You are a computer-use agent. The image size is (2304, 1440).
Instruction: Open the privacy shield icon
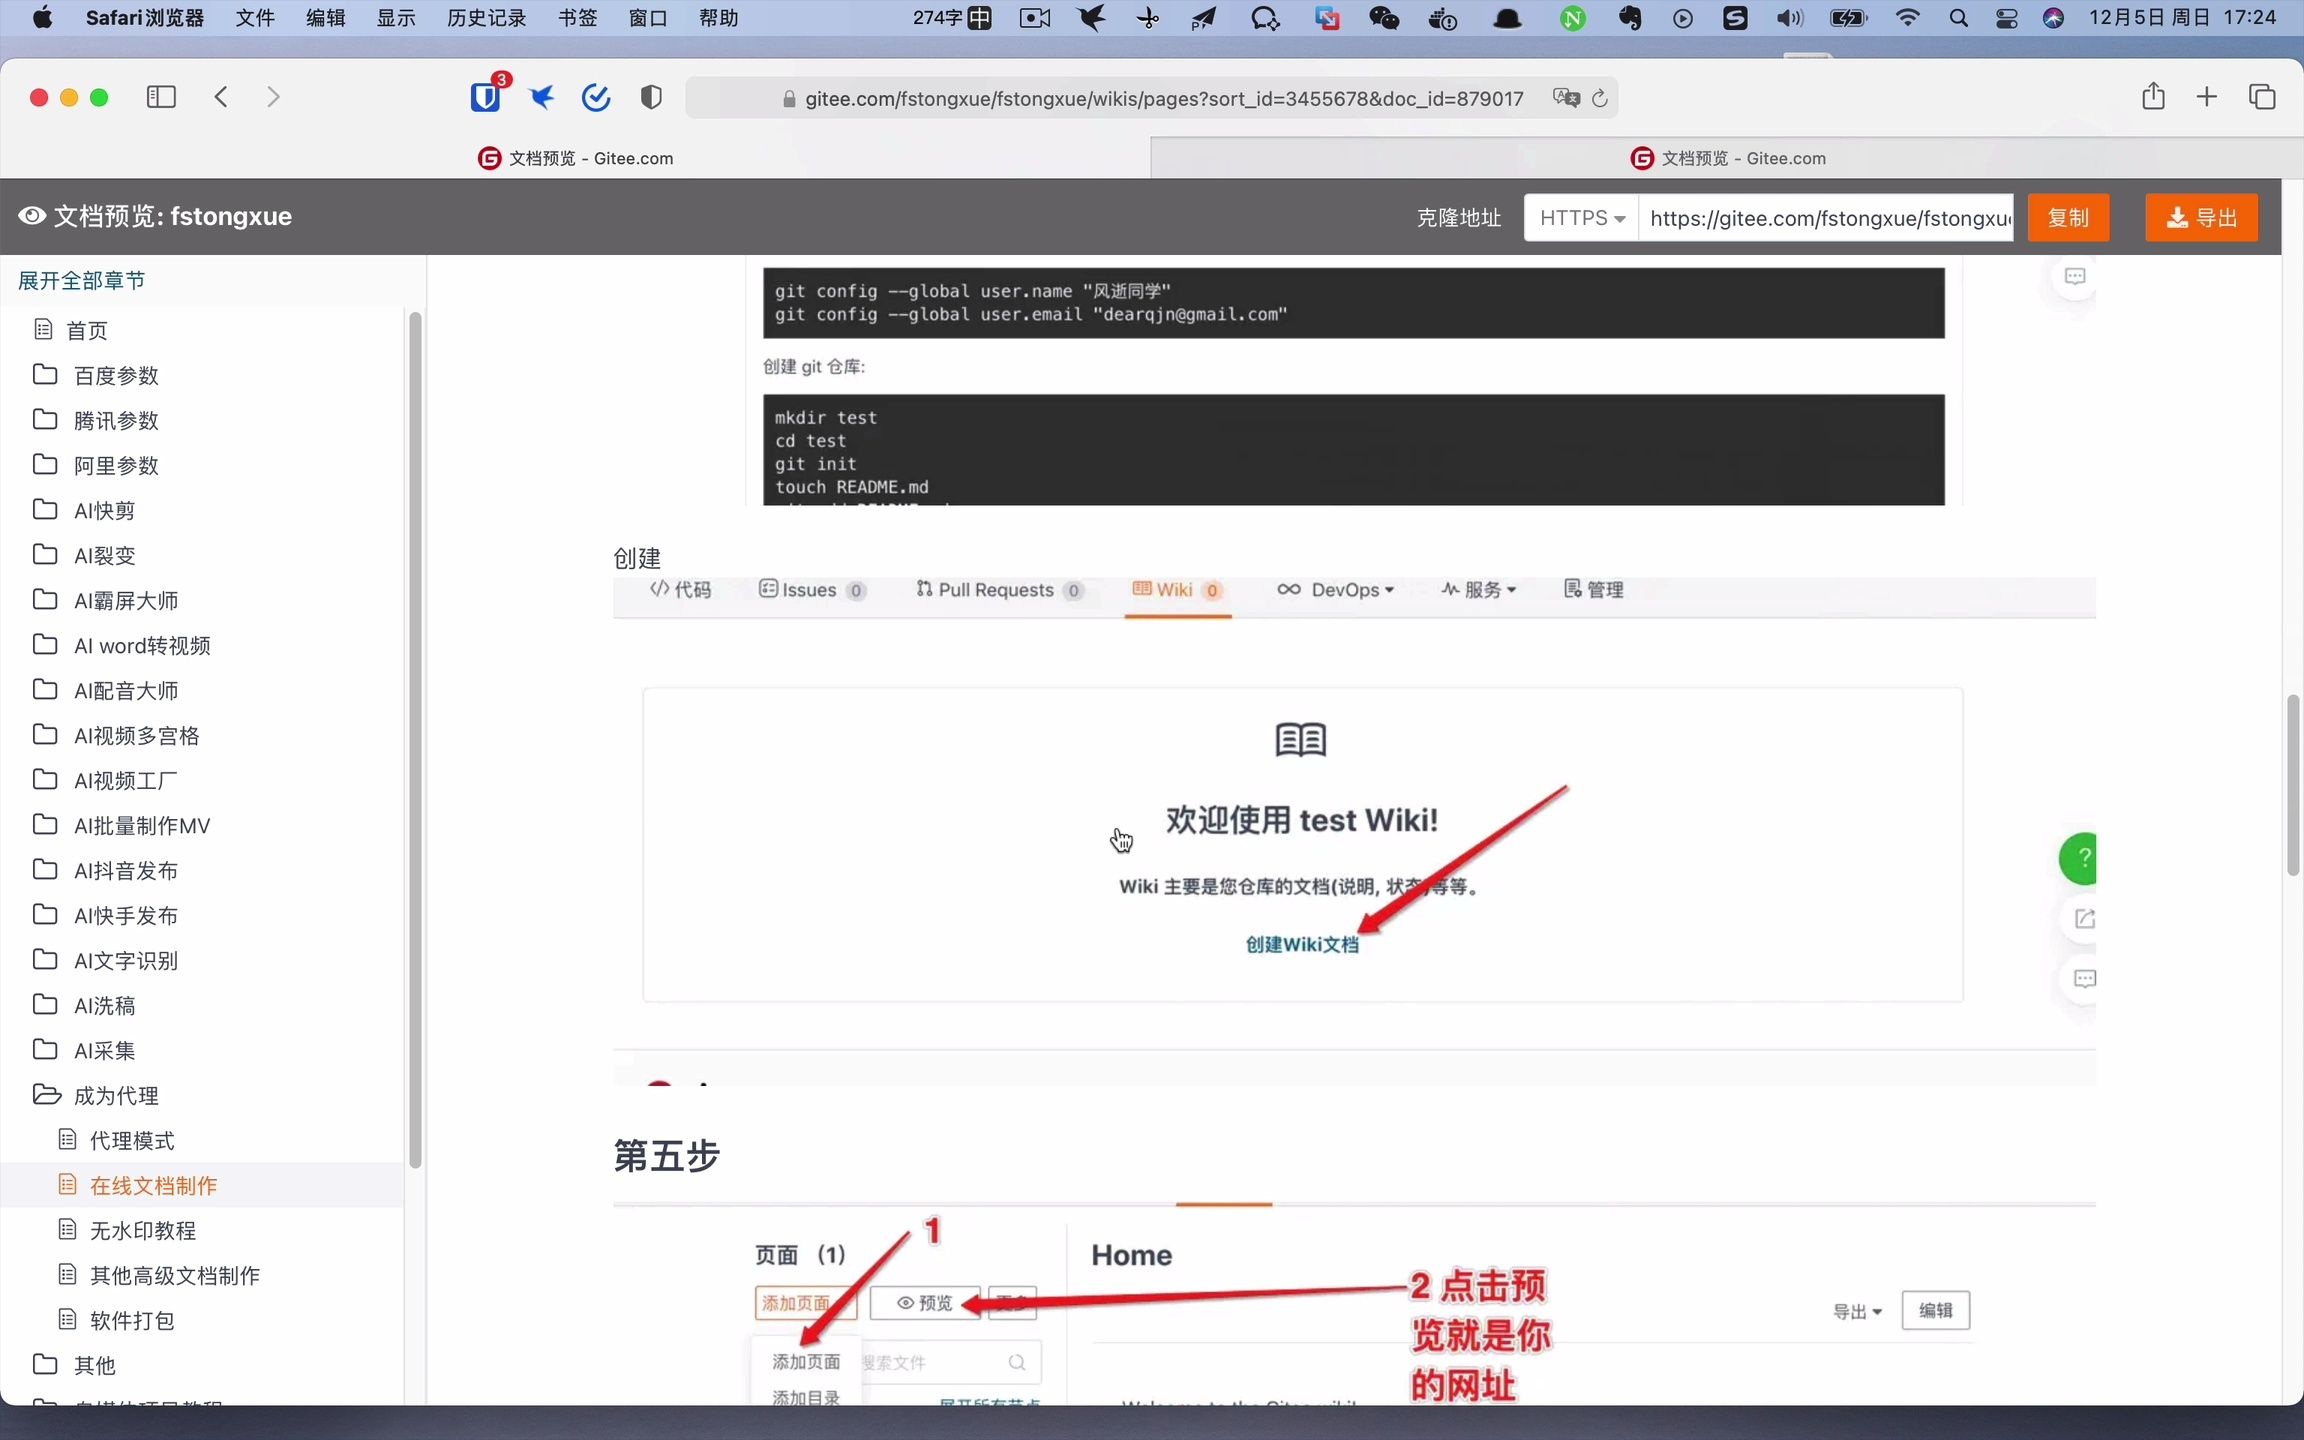pyautogui.click(x=651, y=97)
